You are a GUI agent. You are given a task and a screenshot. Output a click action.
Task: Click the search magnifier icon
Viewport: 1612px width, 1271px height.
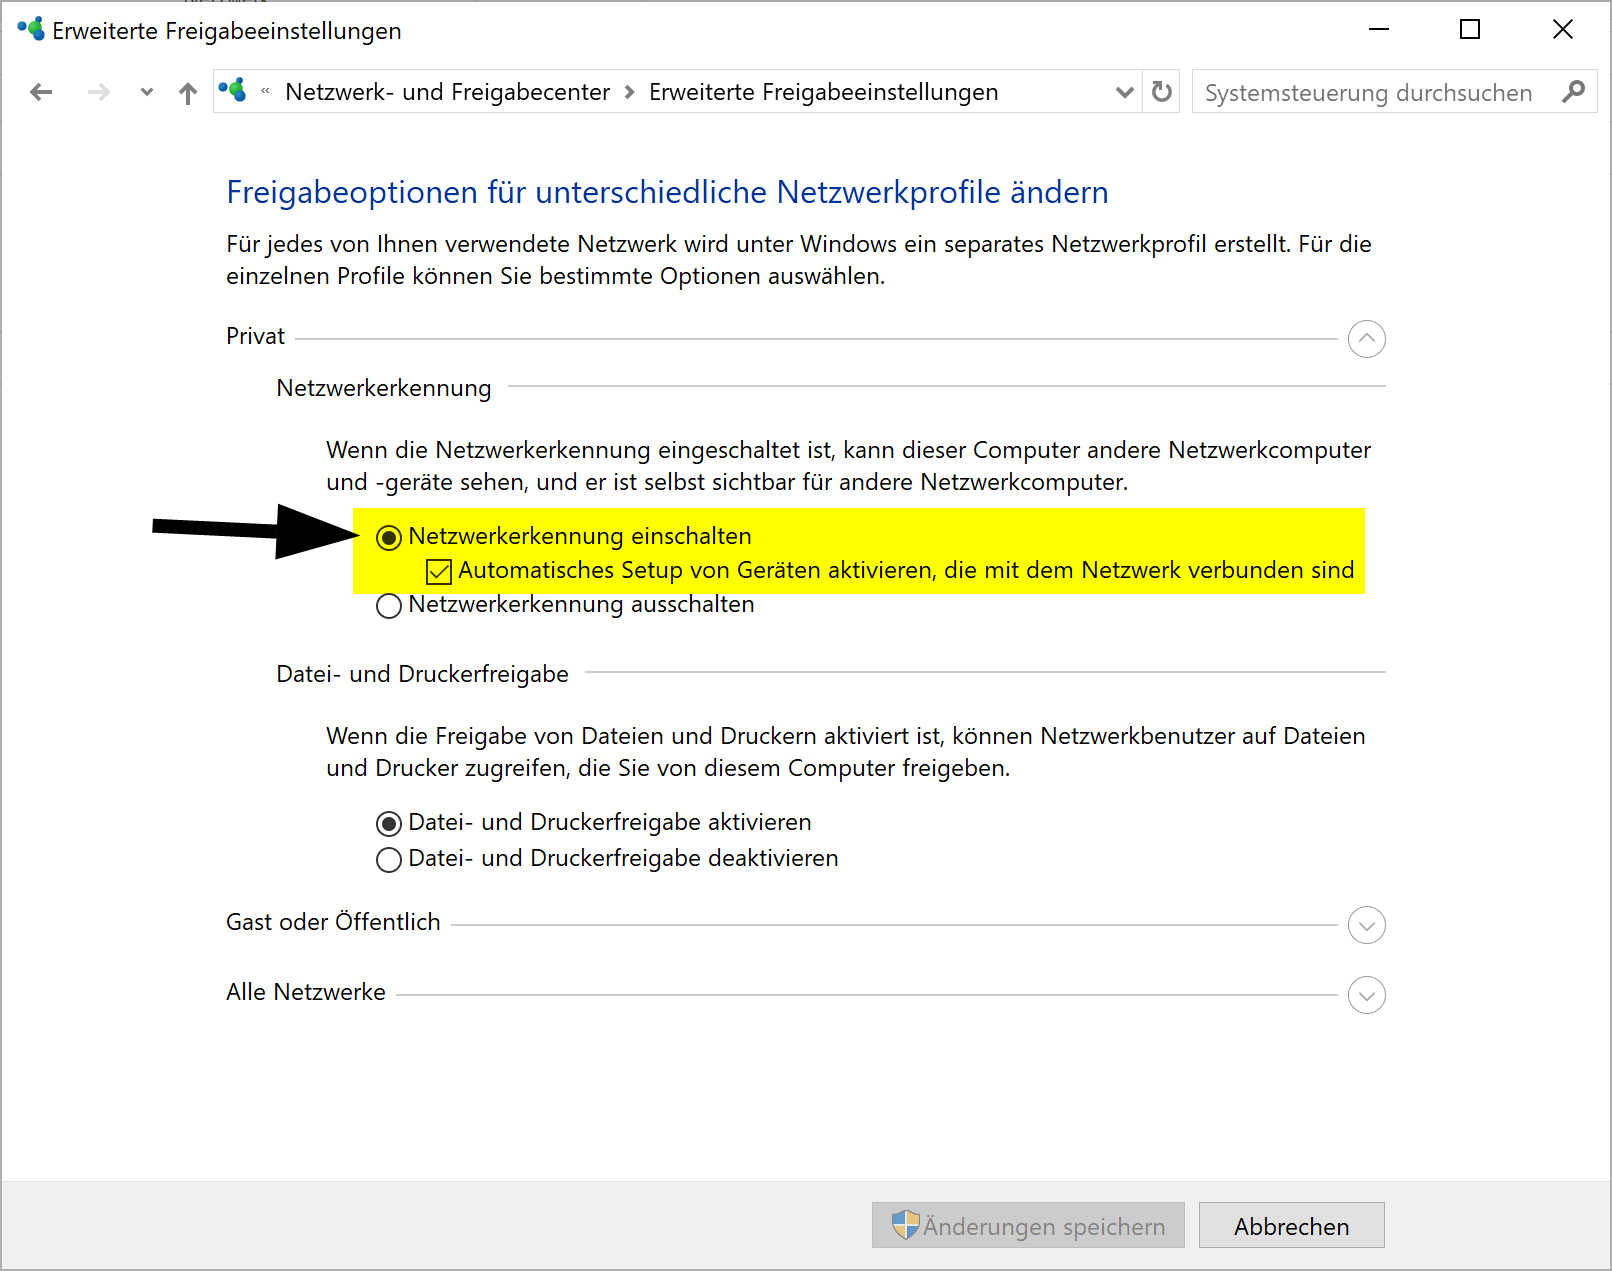[1574, 91]
